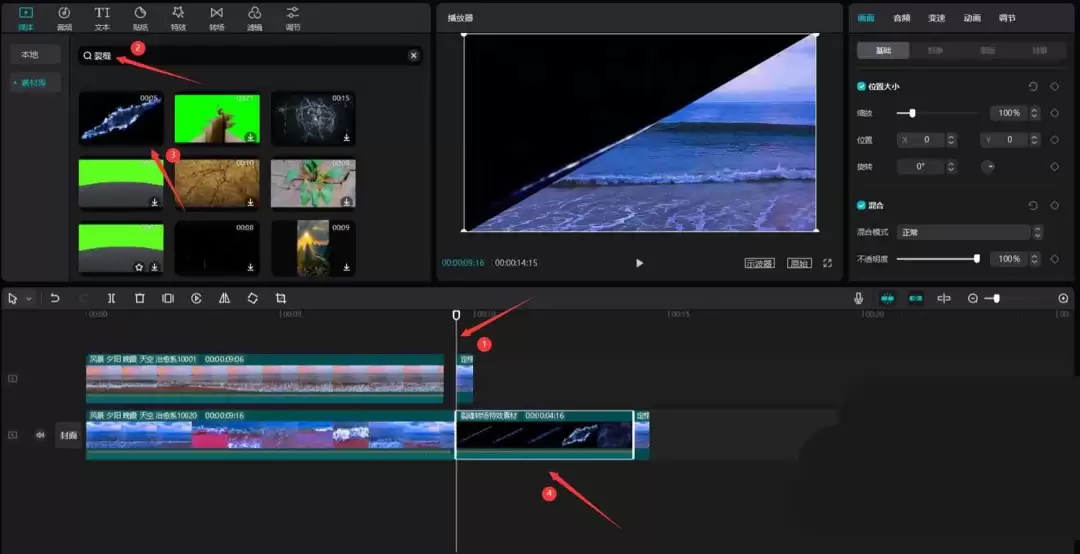
Task: Click the split clip tool in timeline toolbar
Action: (x=111, y=298)
